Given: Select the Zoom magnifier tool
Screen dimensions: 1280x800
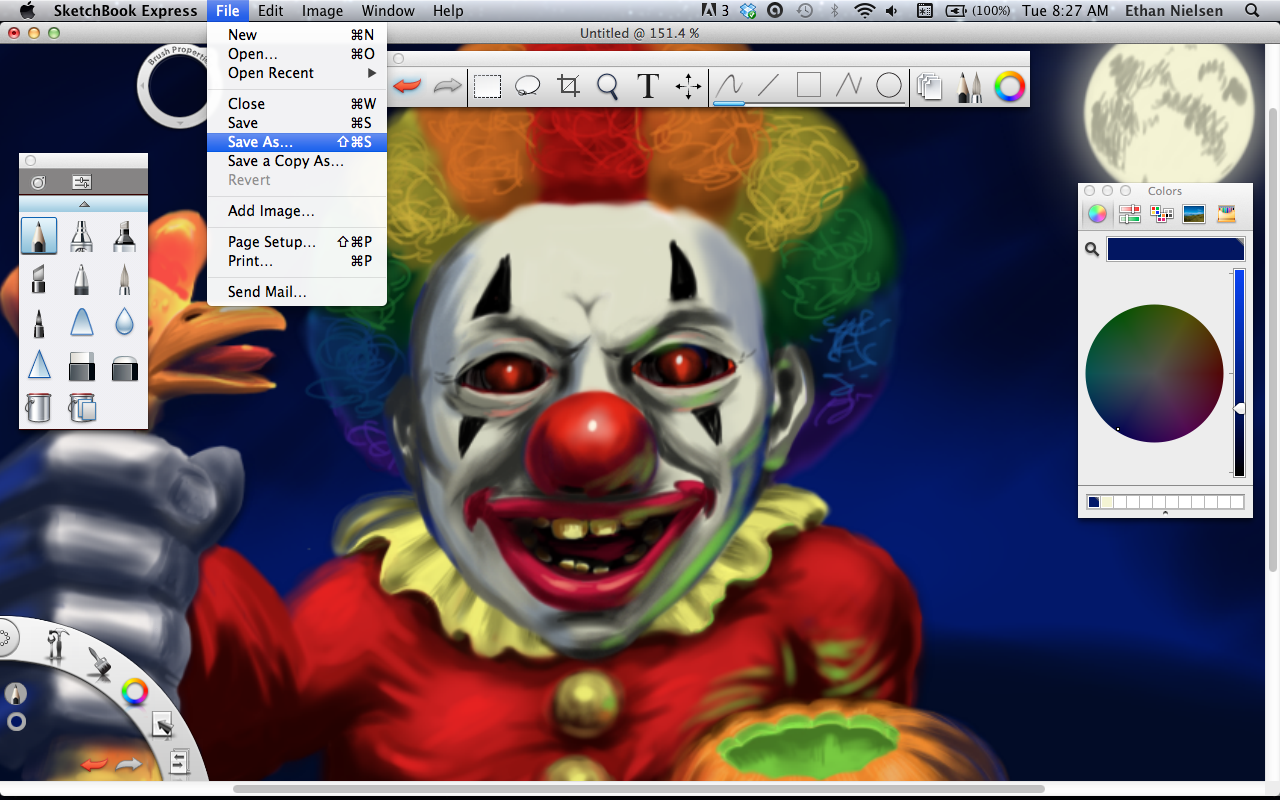Looking at the screenshot, I should [x=608, y=87].
